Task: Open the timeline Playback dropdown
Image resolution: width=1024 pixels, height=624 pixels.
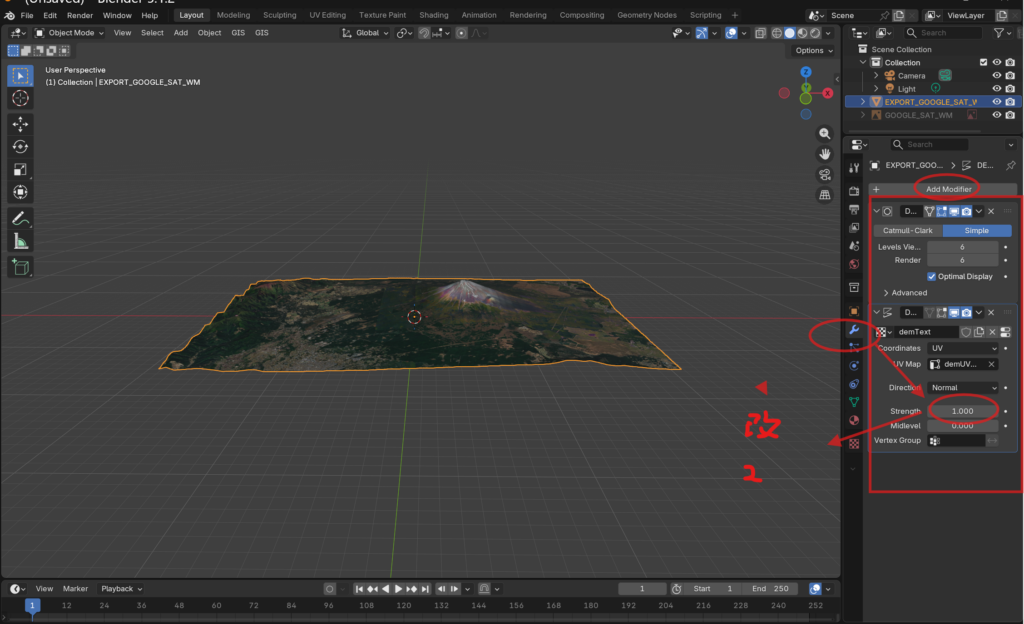Action: tap(121, 589)
